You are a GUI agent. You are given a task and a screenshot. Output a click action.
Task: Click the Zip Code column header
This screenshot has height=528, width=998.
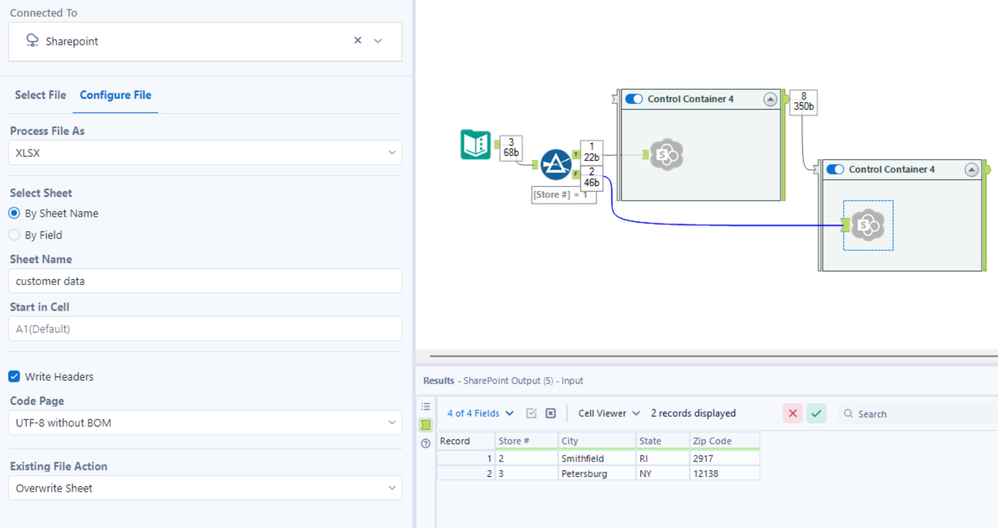(724, 441)
